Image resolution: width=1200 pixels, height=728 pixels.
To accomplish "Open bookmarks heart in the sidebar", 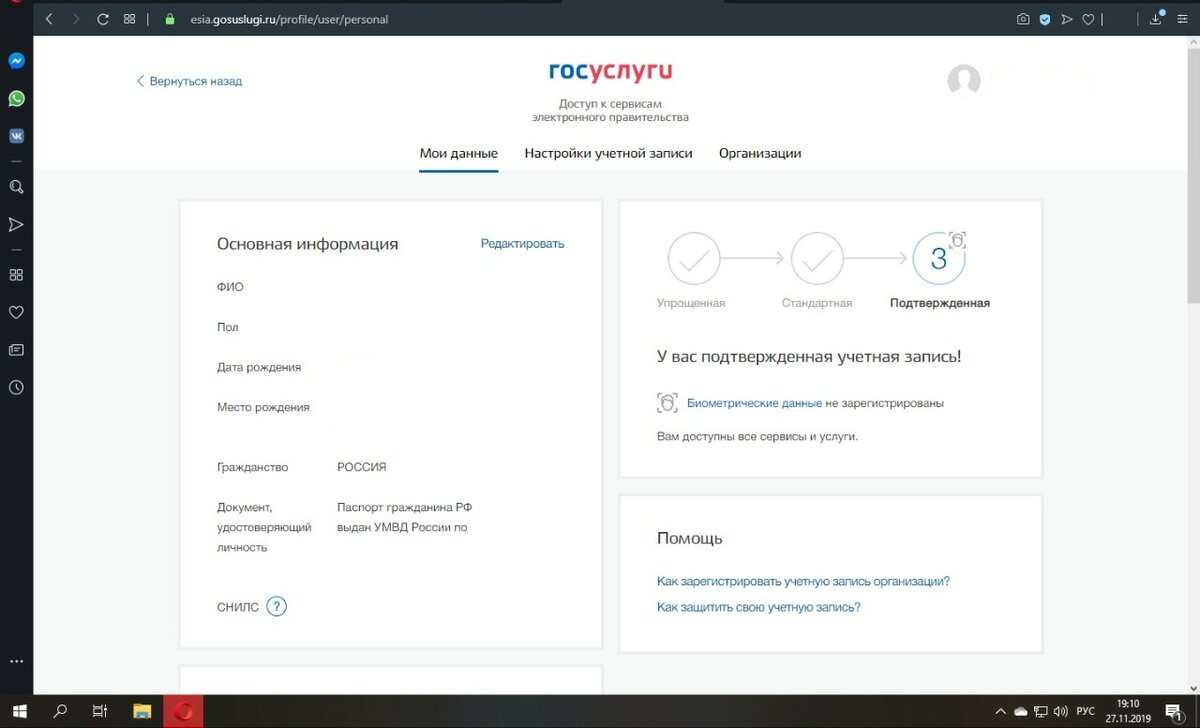I will click(16, 312).
